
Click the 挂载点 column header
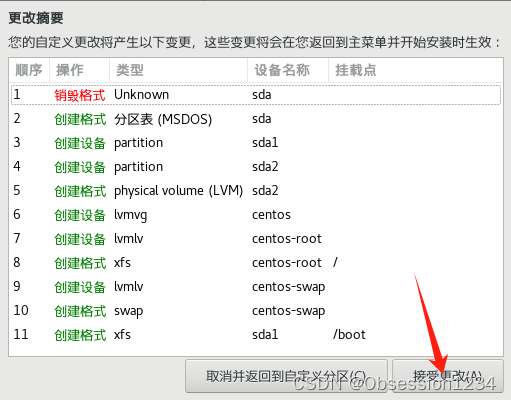pos(416,70)
